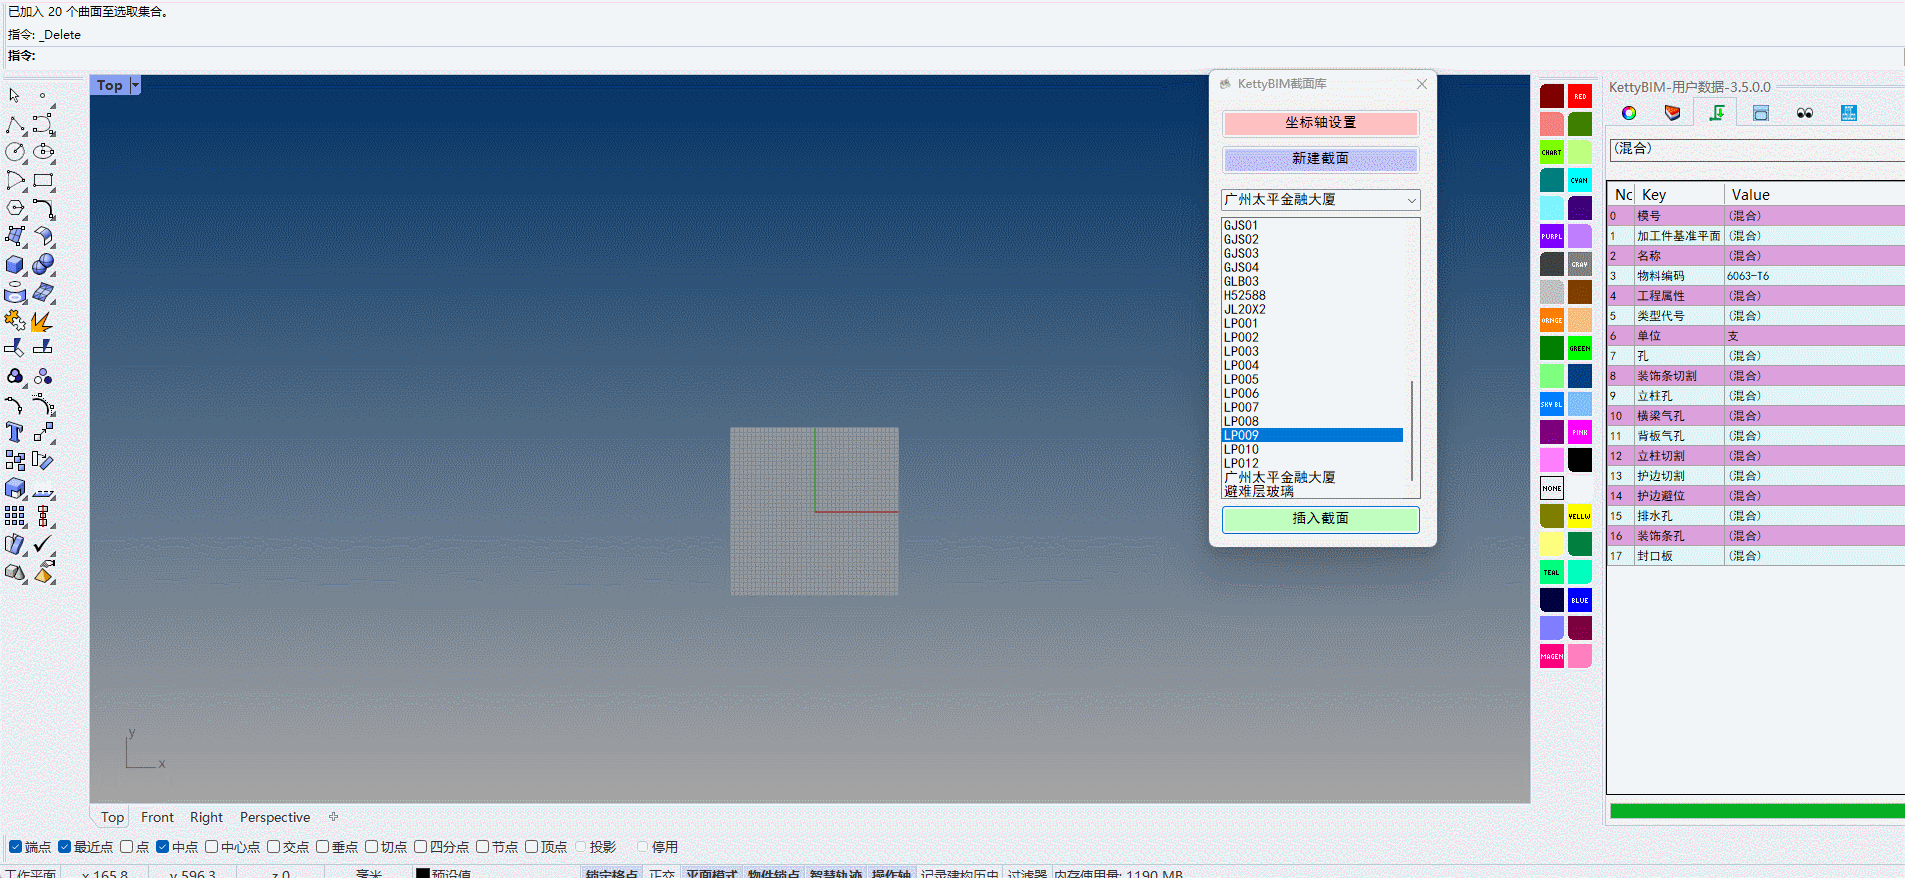
Task: Select GJS01 in the section list
Action: tap(1312, 225)
